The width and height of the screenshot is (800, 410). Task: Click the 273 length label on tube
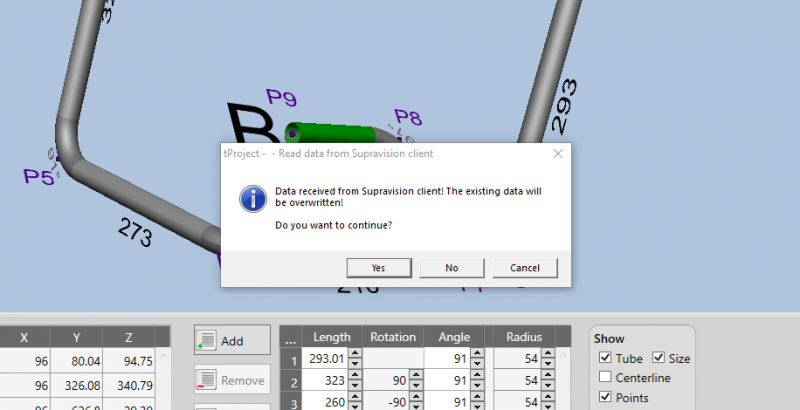135,232
